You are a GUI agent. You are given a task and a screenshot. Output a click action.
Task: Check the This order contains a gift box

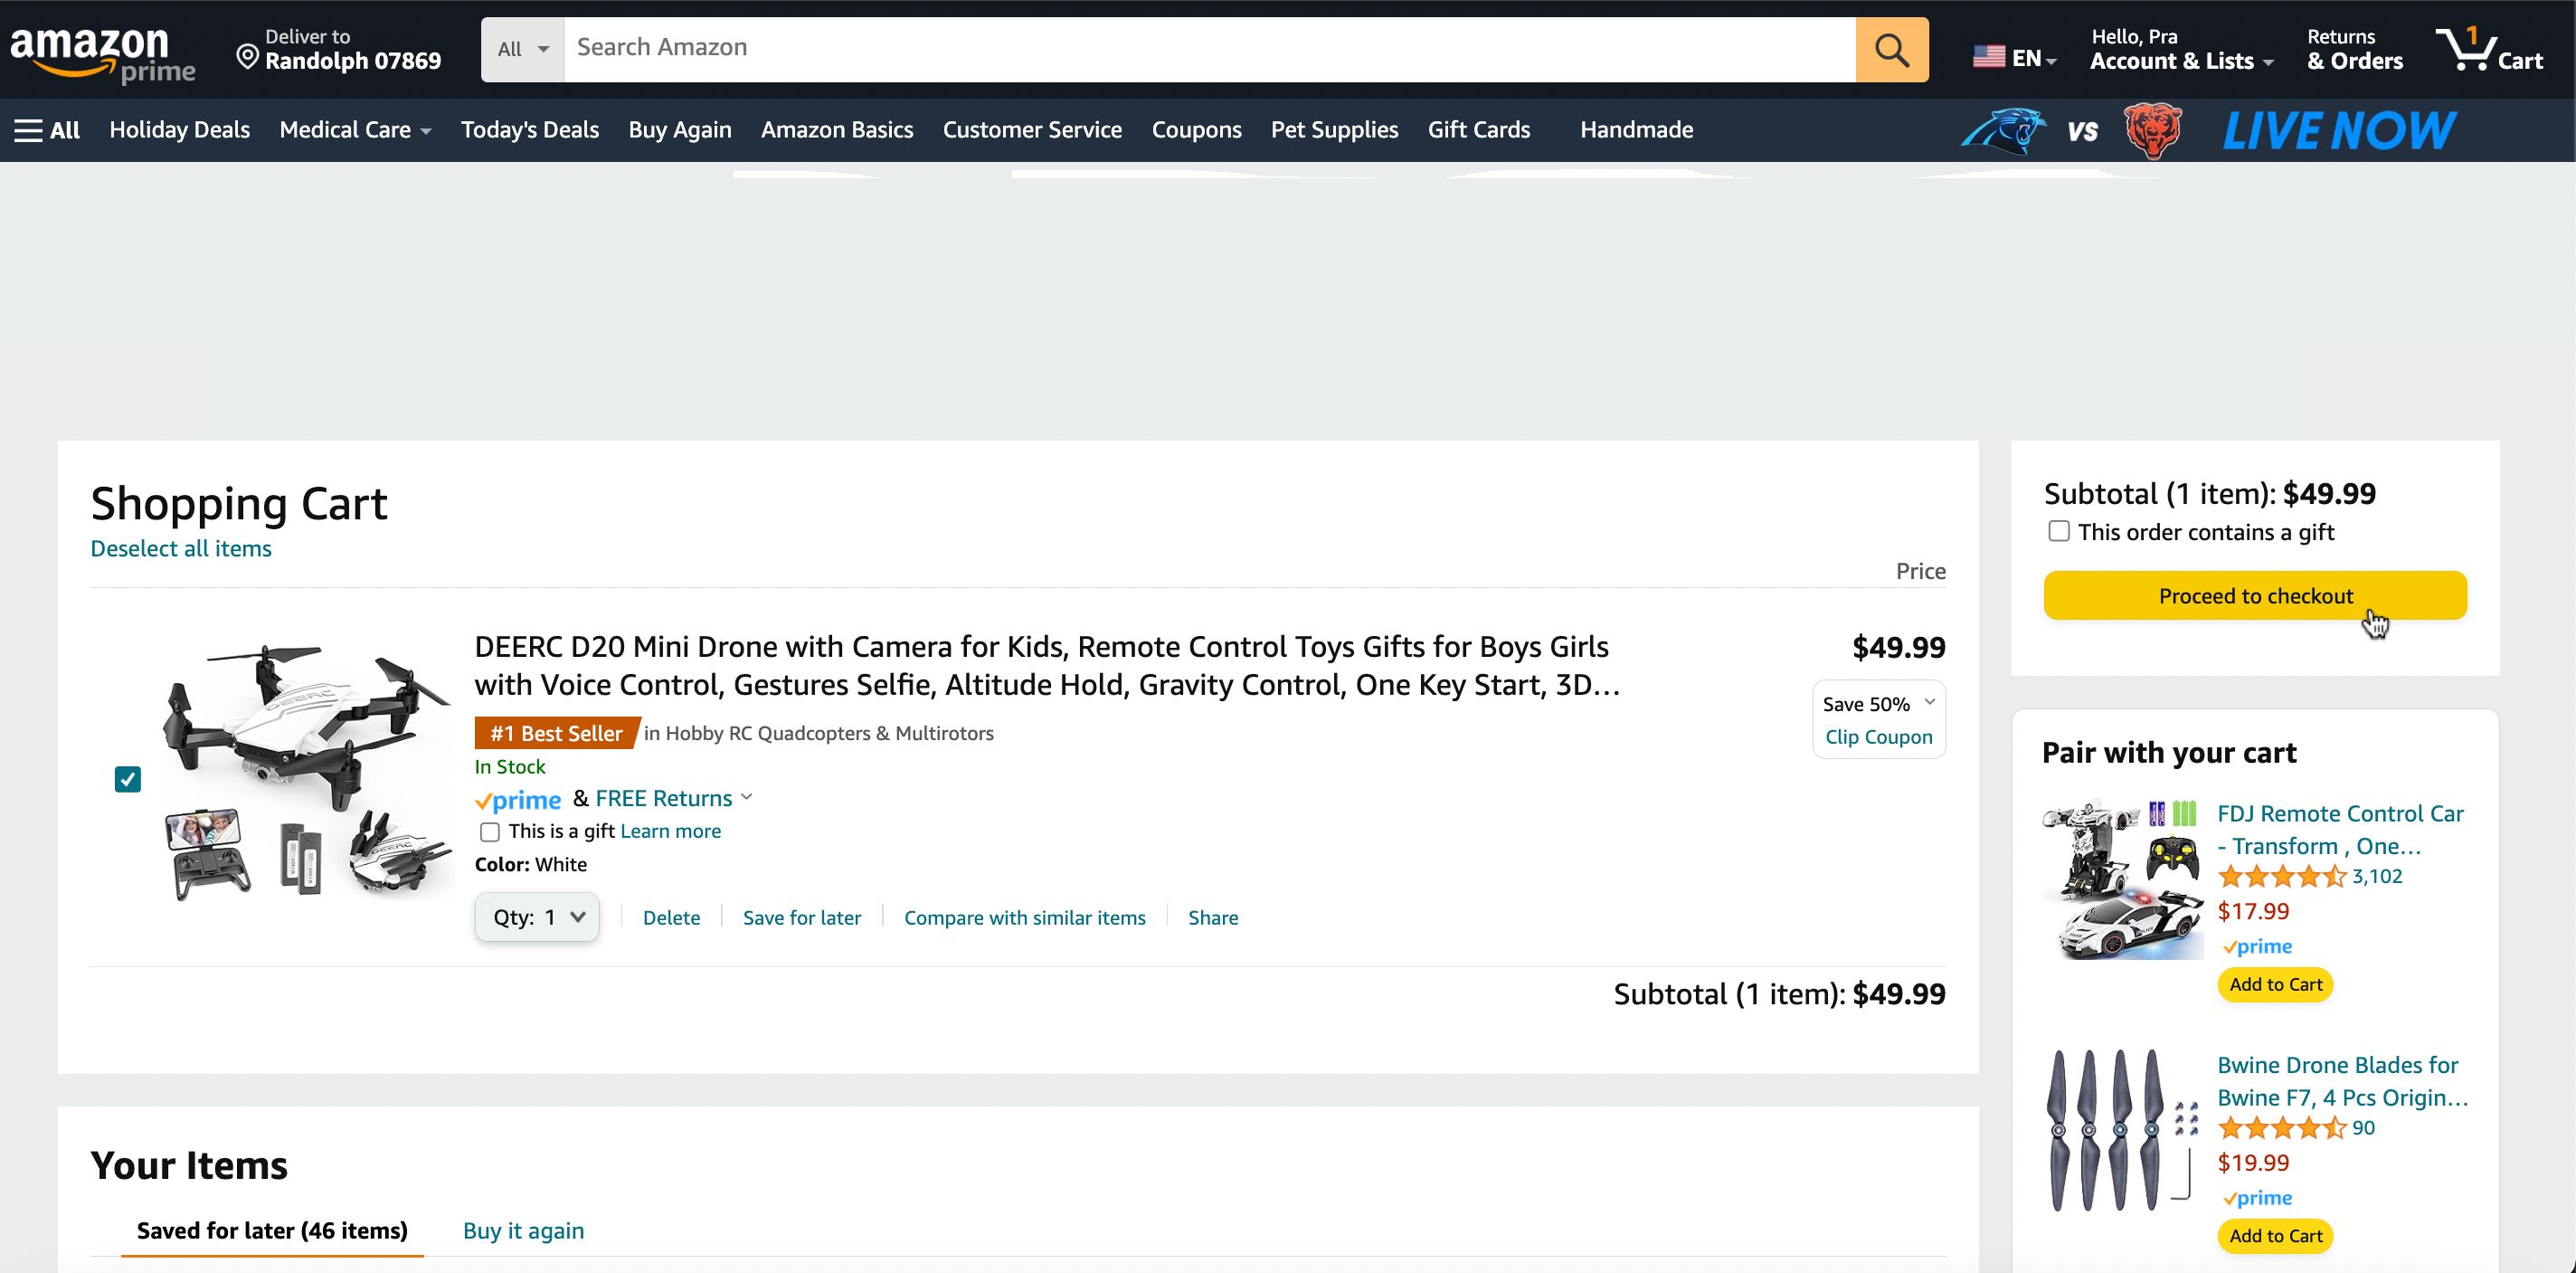[2059, 531]
